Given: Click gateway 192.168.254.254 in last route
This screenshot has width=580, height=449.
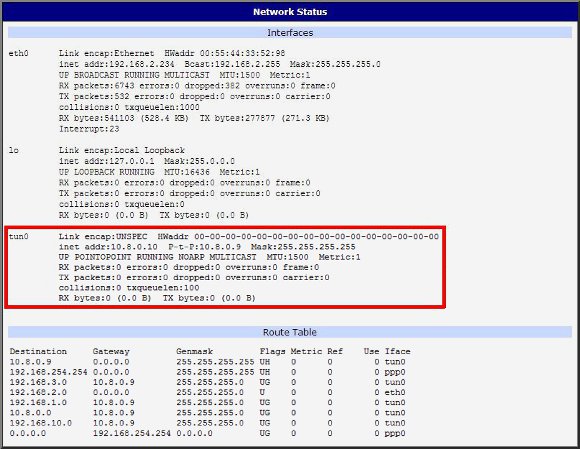Looking at the screenshot, I should 132,433.
